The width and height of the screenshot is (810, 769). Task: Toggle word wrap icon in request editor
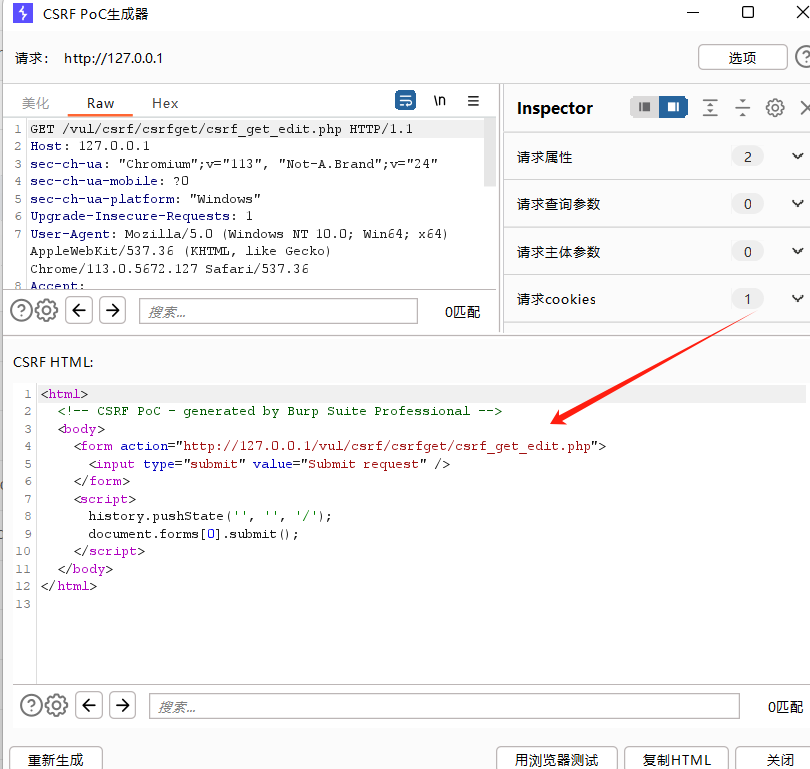pos(406,100)
